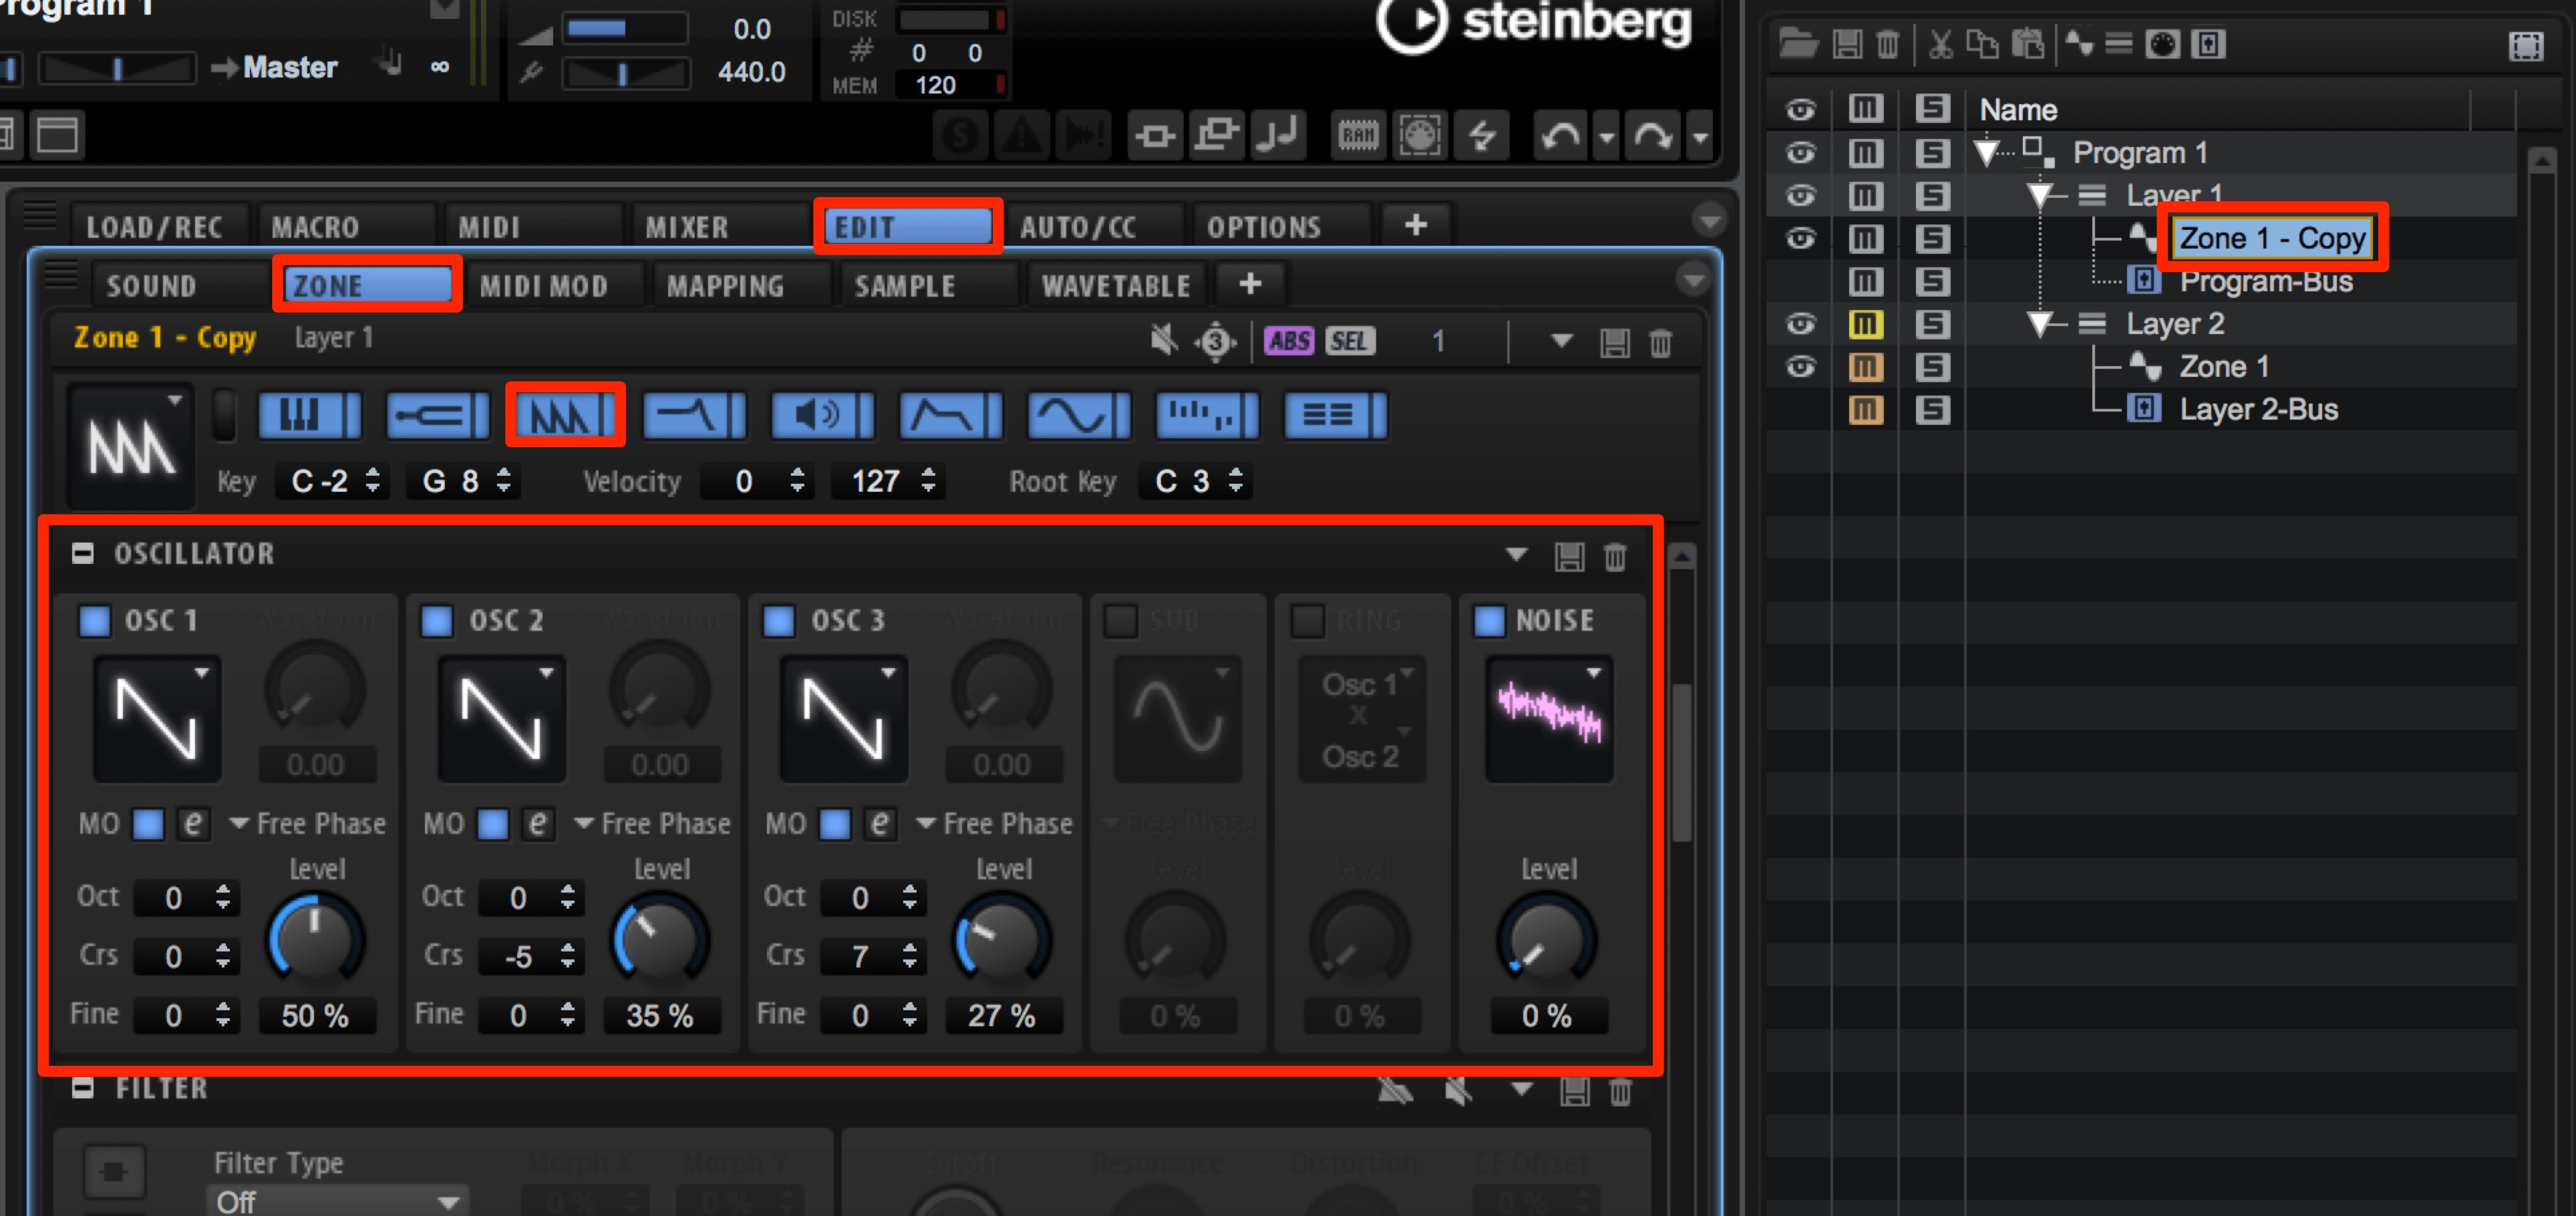Open the Filter zone section icon
Image resolution: width=2576 pixels, height=1216 pixels.
pyautogui.click(x=693, y=415)
